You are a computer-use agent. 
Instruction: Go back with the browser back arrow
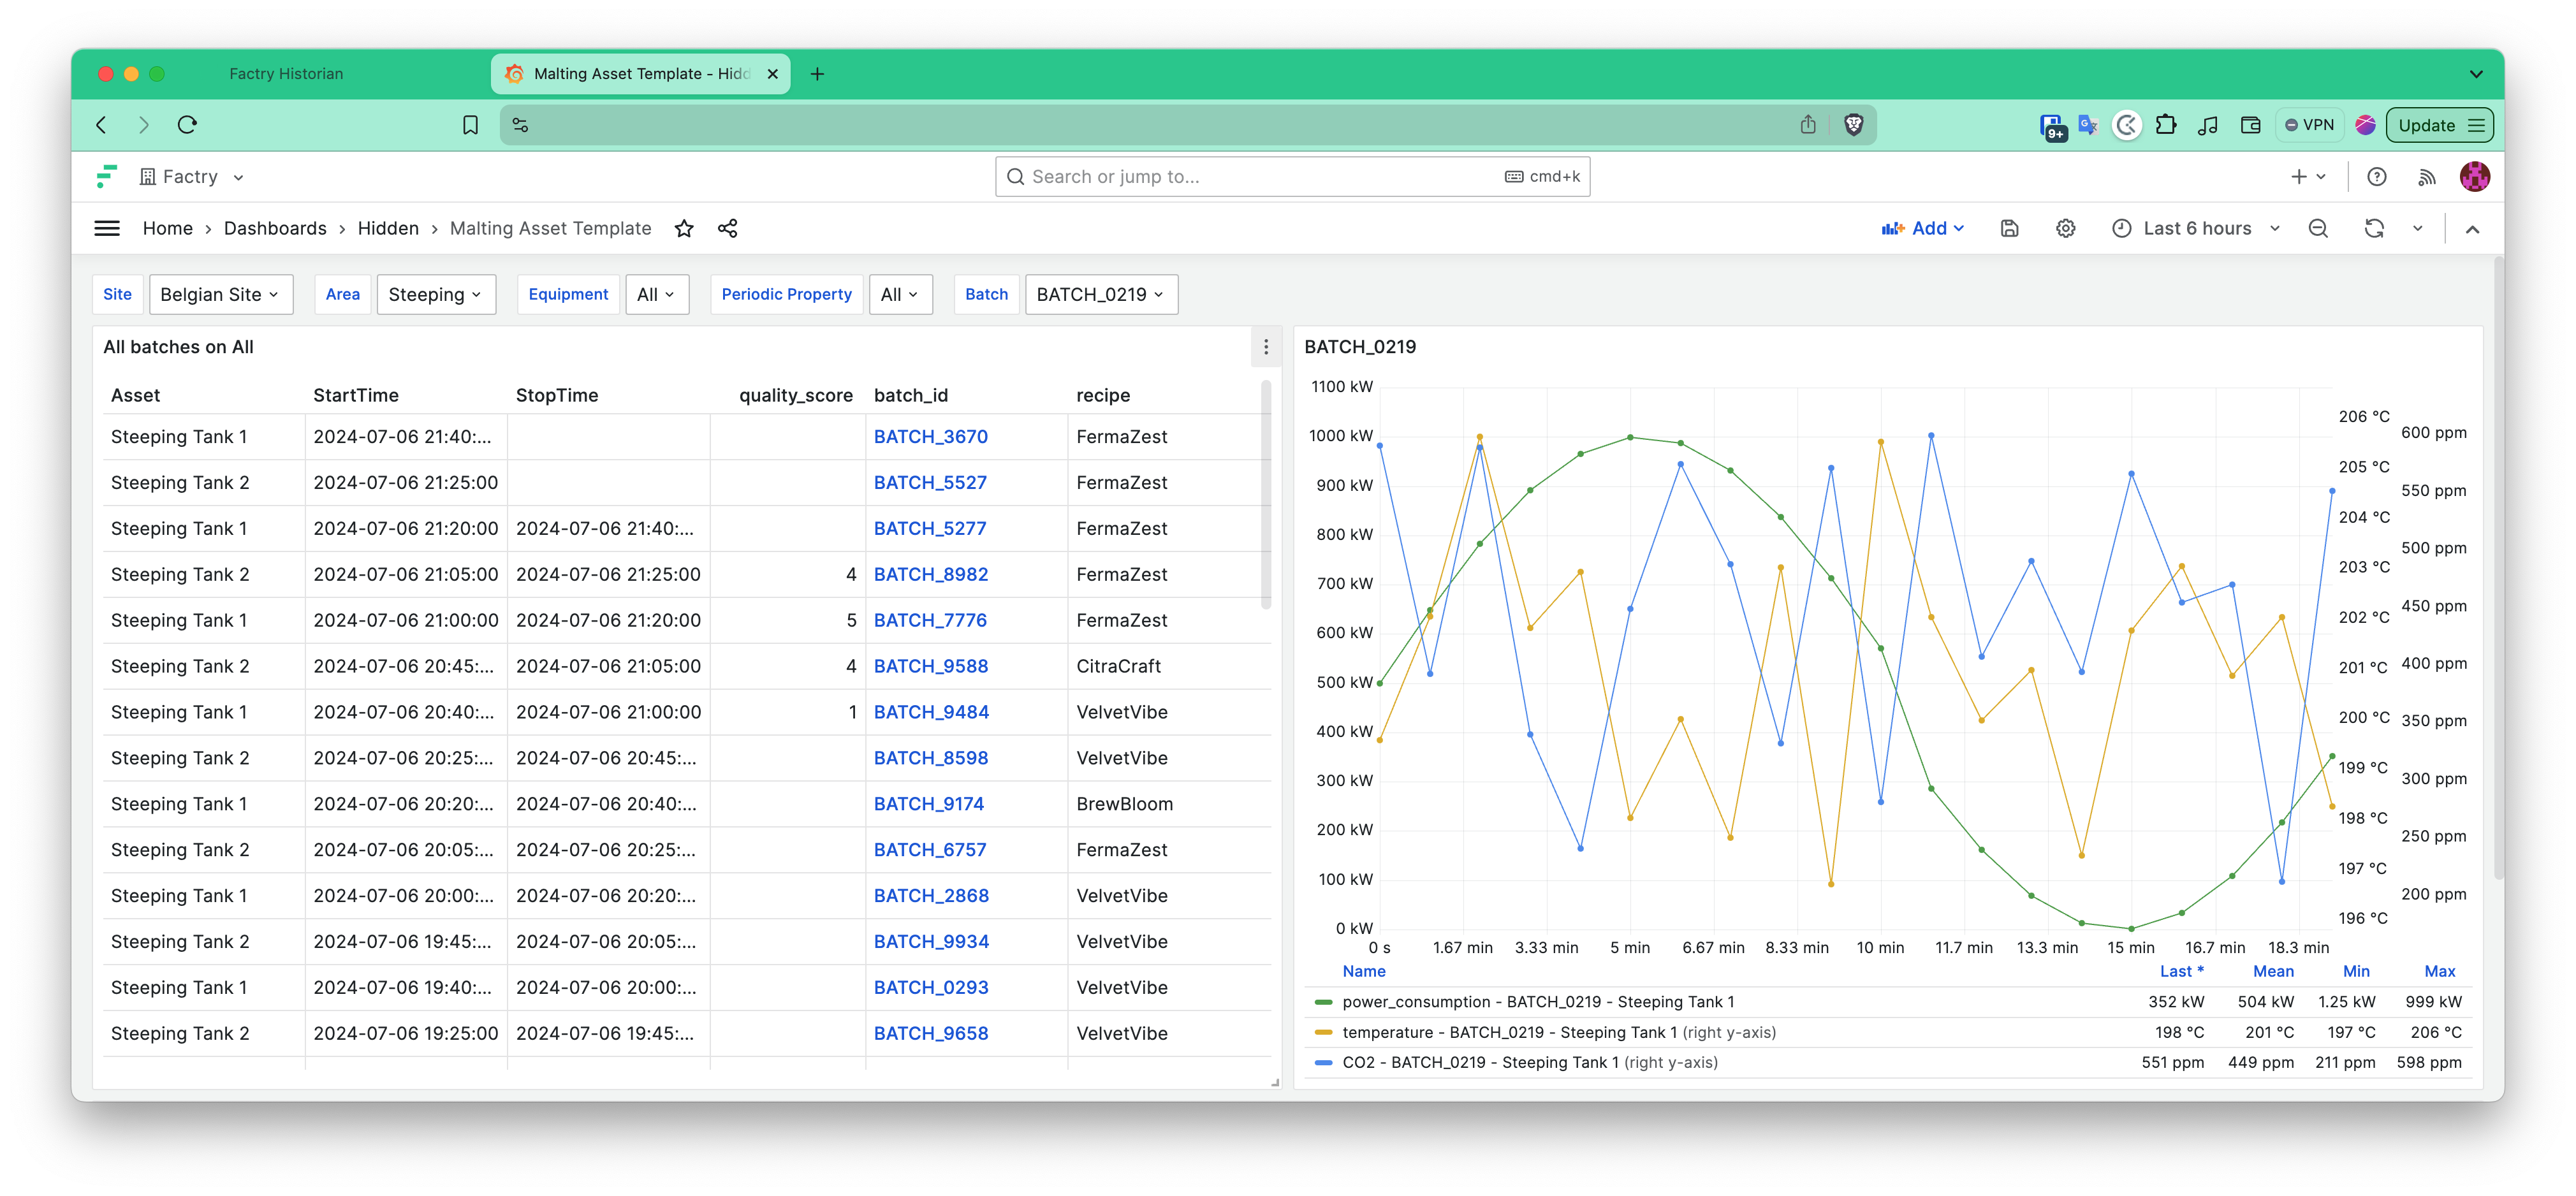click(101, 125)
